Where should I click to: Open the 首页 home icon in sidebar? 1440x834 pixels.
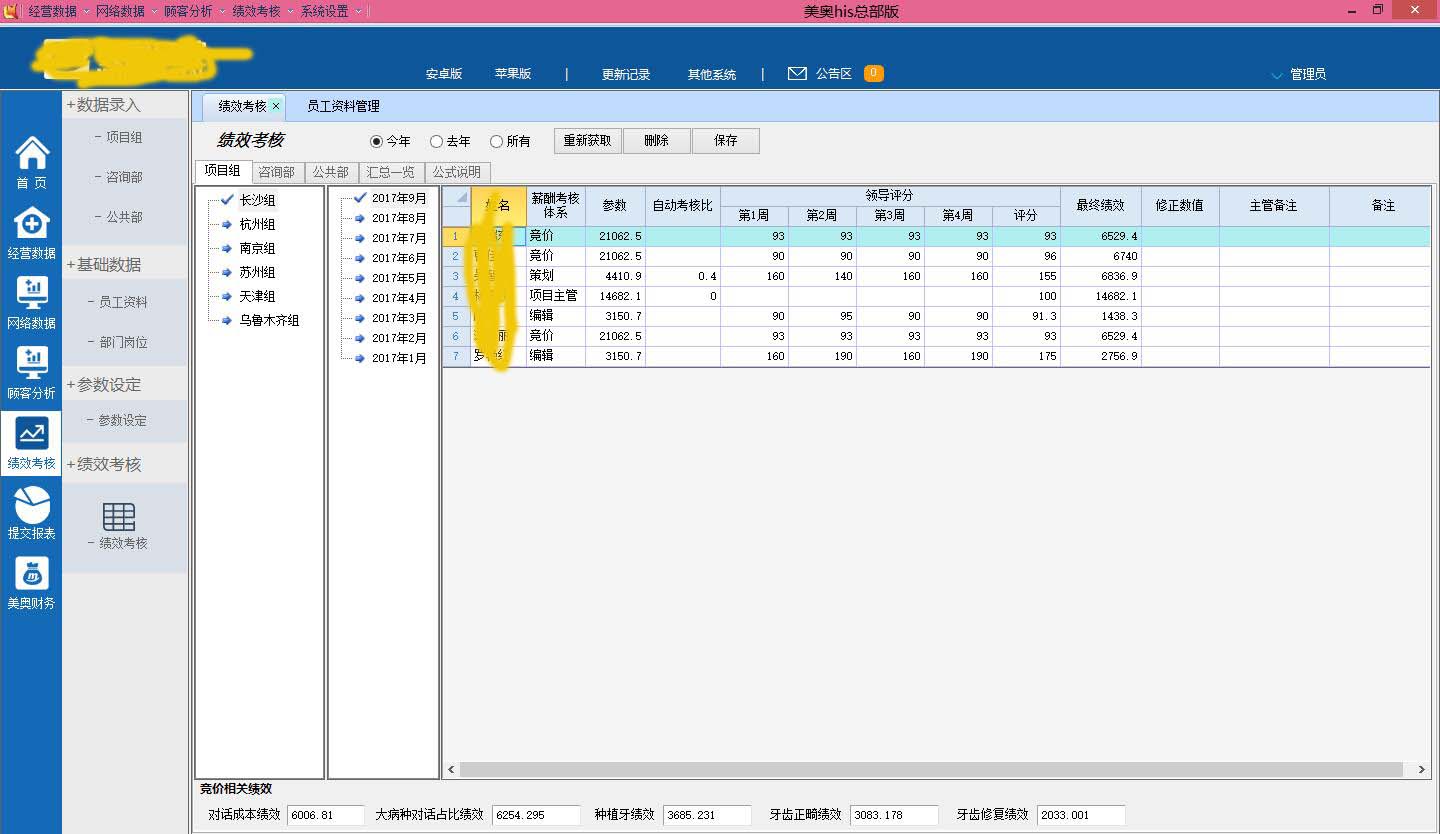32,154
